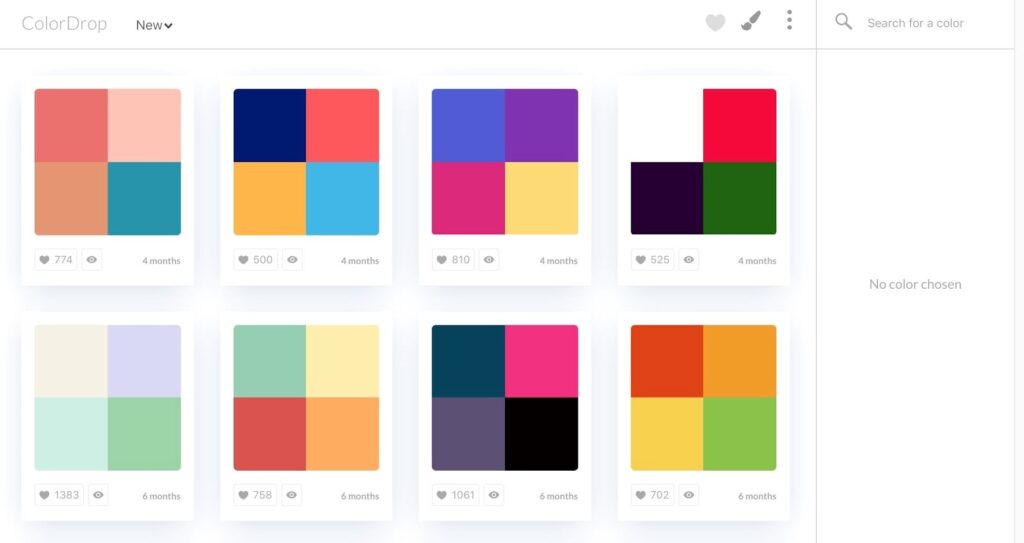The width and height of the screenshot is (1024, 543).
Task: Click the 758 likes button
Action: (x=255, y=495)
